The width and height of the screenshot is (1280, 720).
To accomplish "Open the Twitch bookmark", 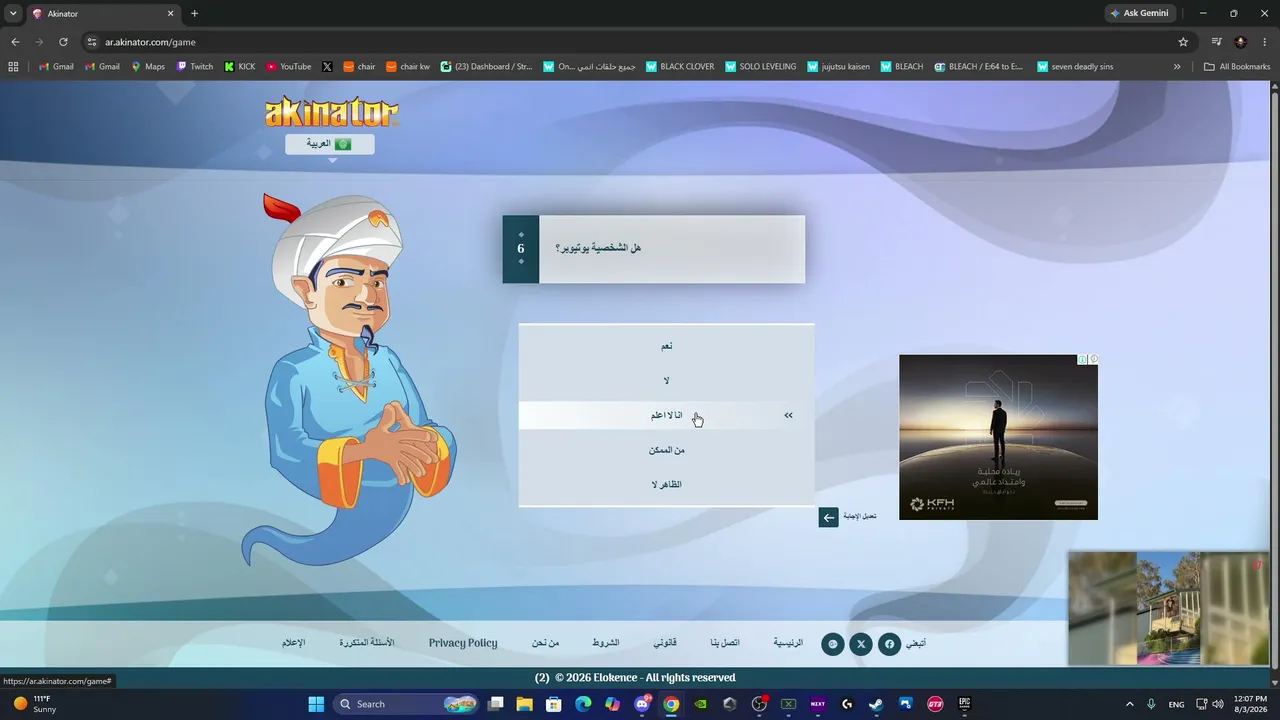I will 195,67.
